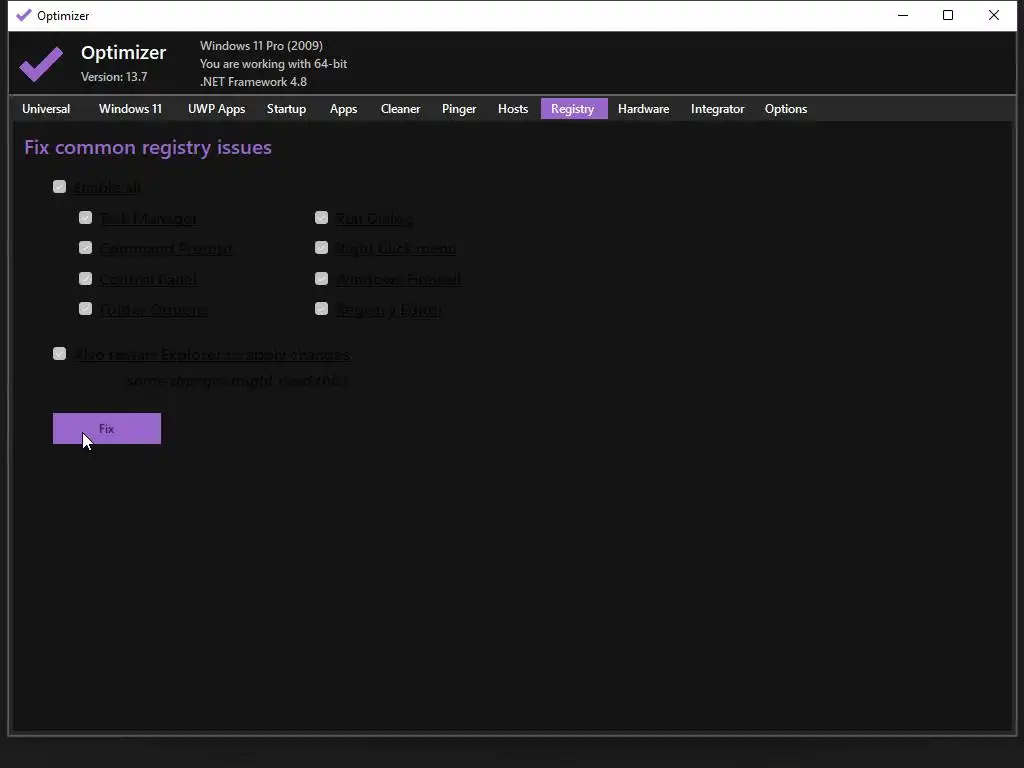Click the small title bar Optimizer icon
Screen dimensions: 1024x768
pos(24,15)
